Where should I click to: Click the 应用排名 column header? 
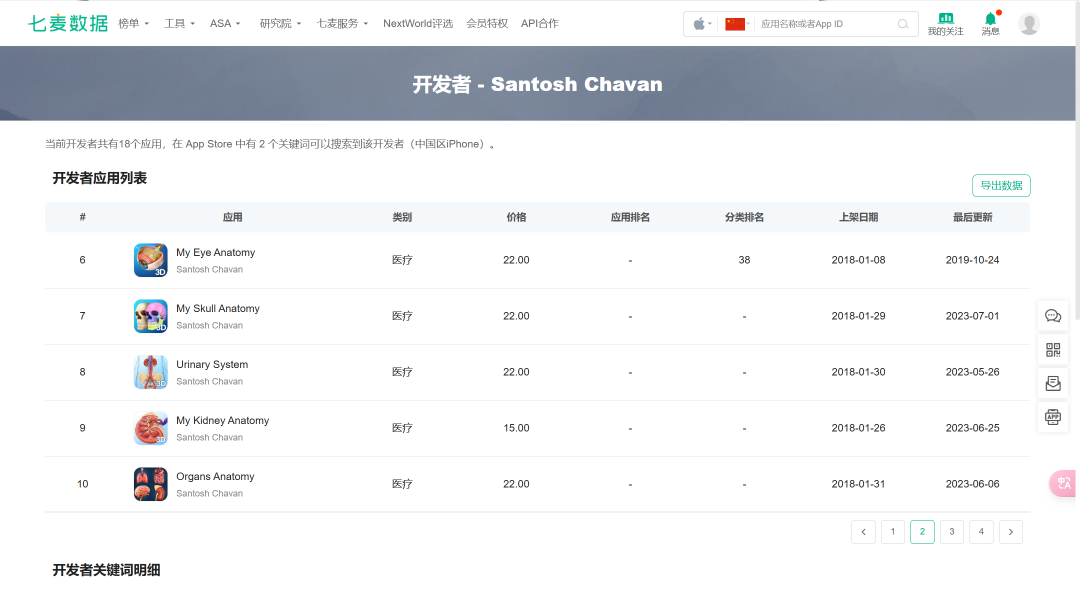[630, 217]
